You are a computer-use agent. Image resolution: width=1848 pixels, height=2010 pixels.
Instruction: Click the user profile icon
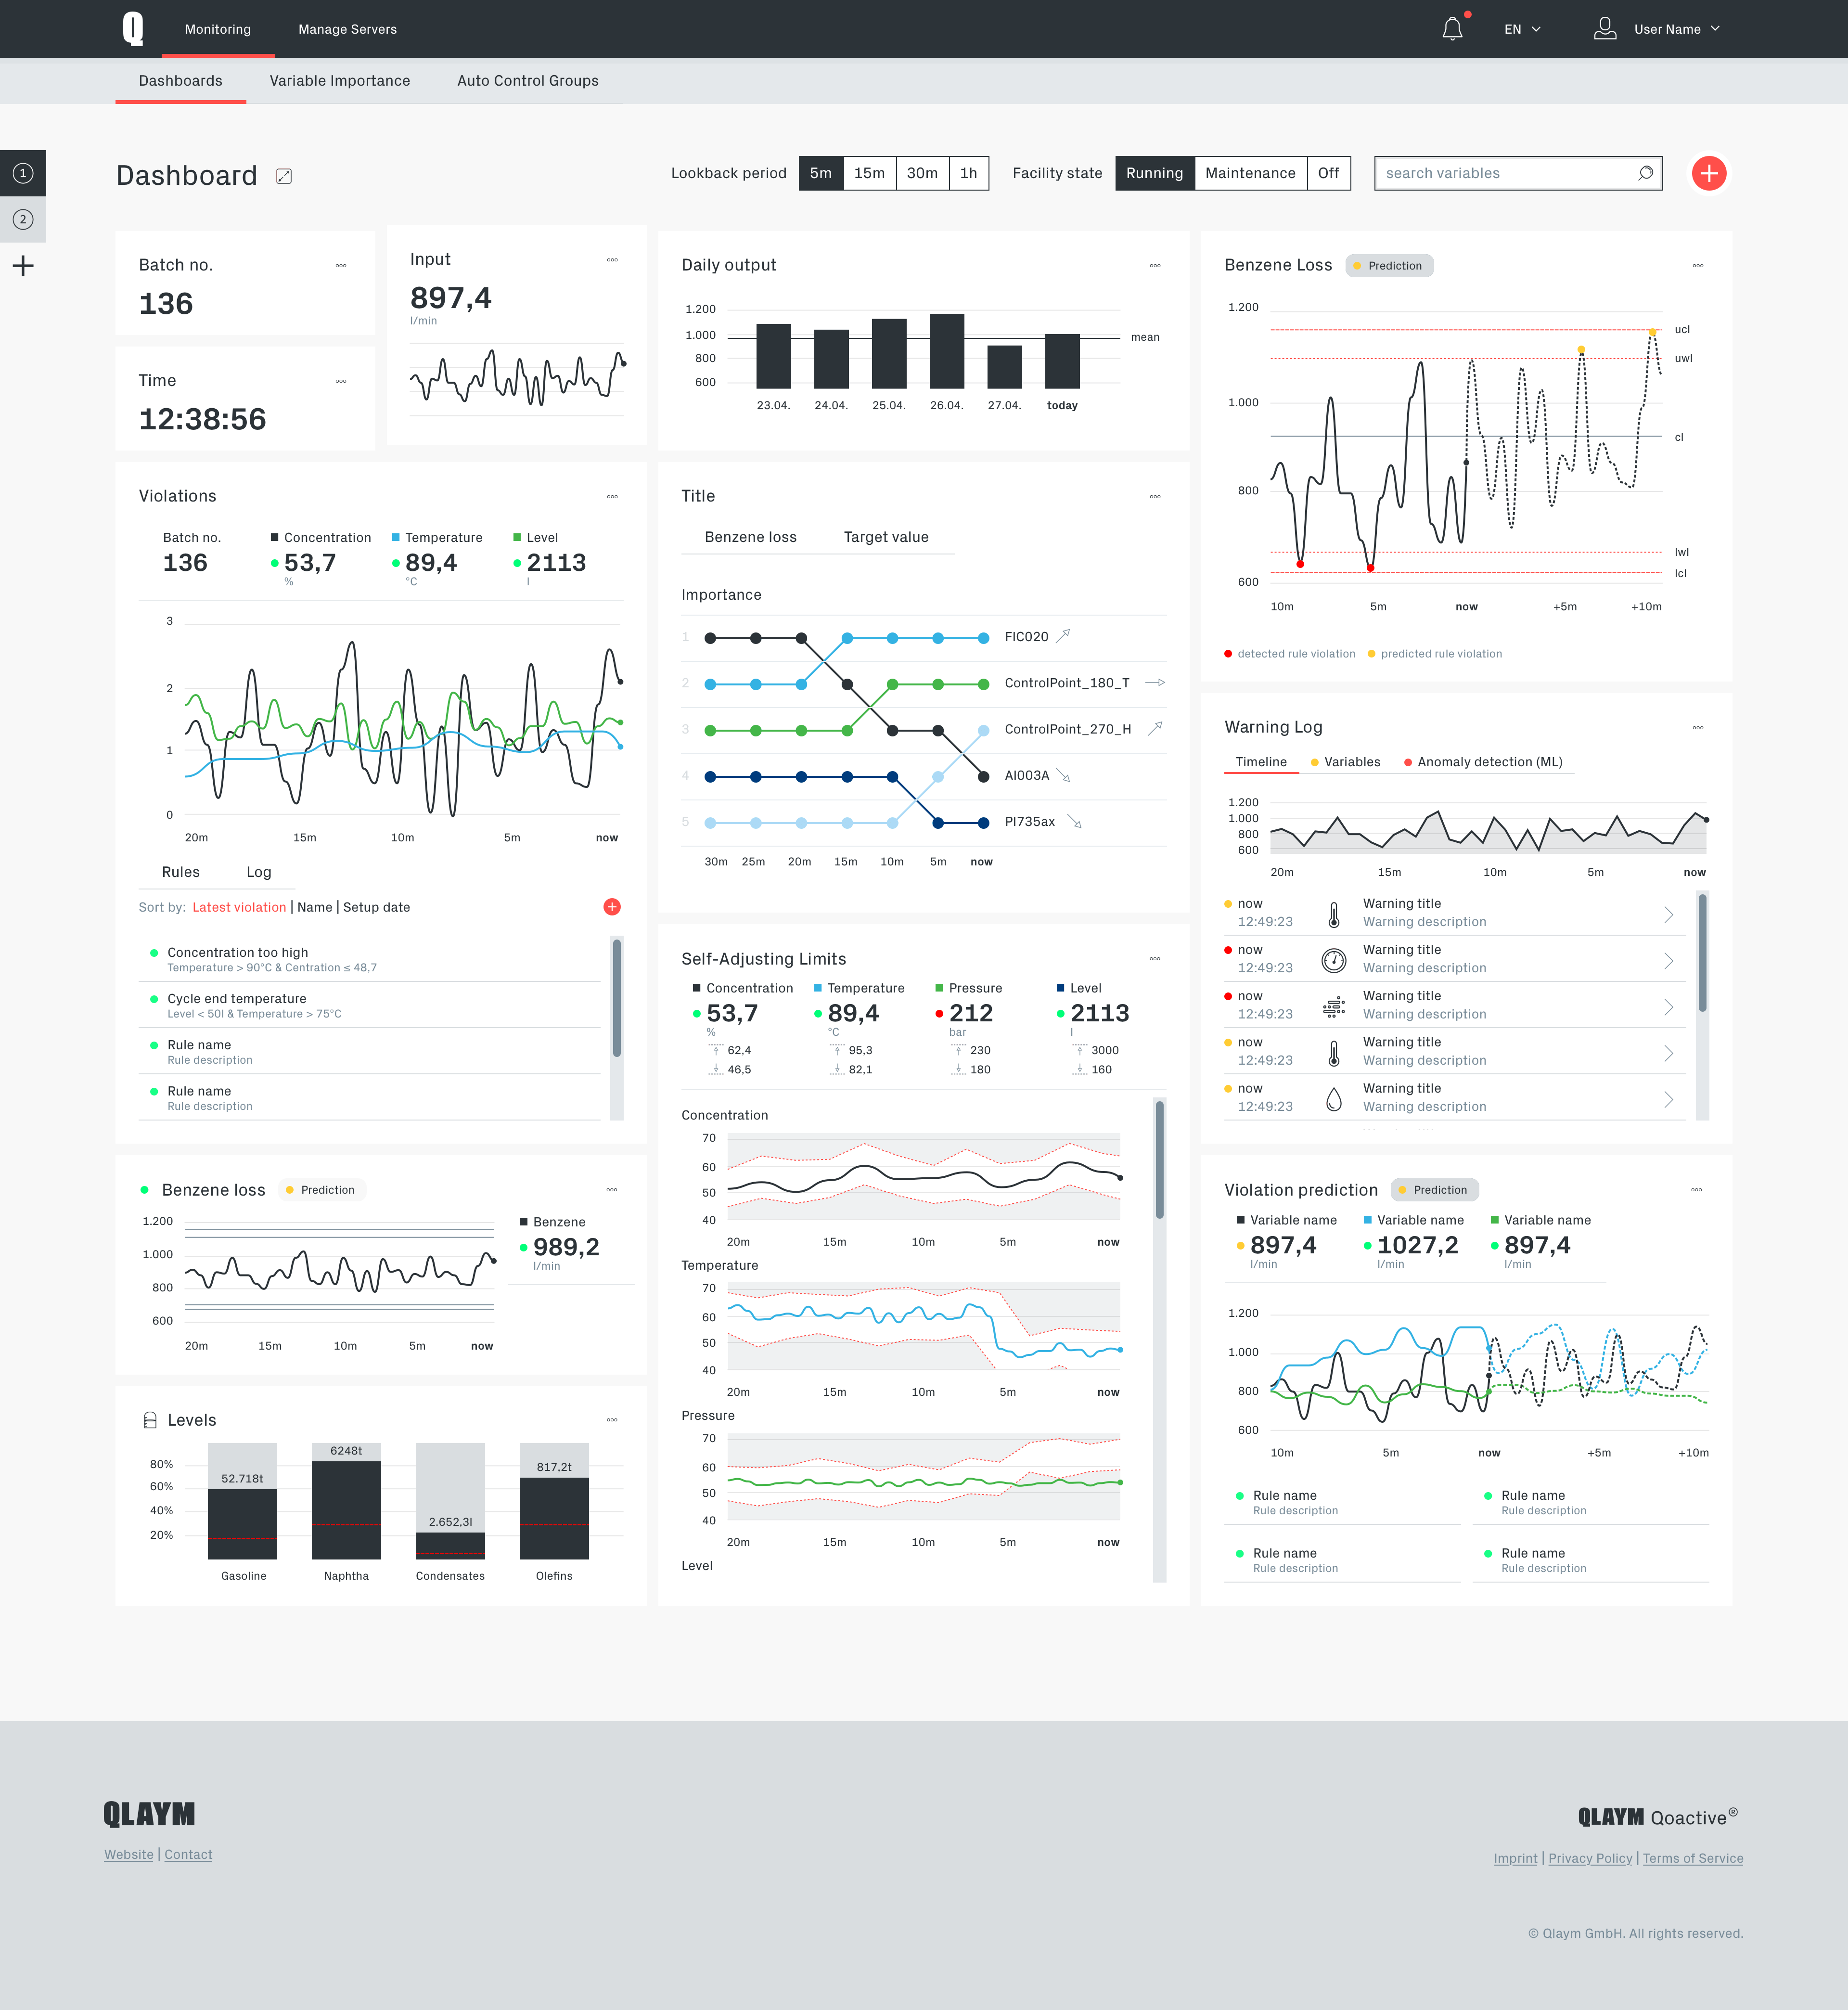click(x=1605, y=29)
